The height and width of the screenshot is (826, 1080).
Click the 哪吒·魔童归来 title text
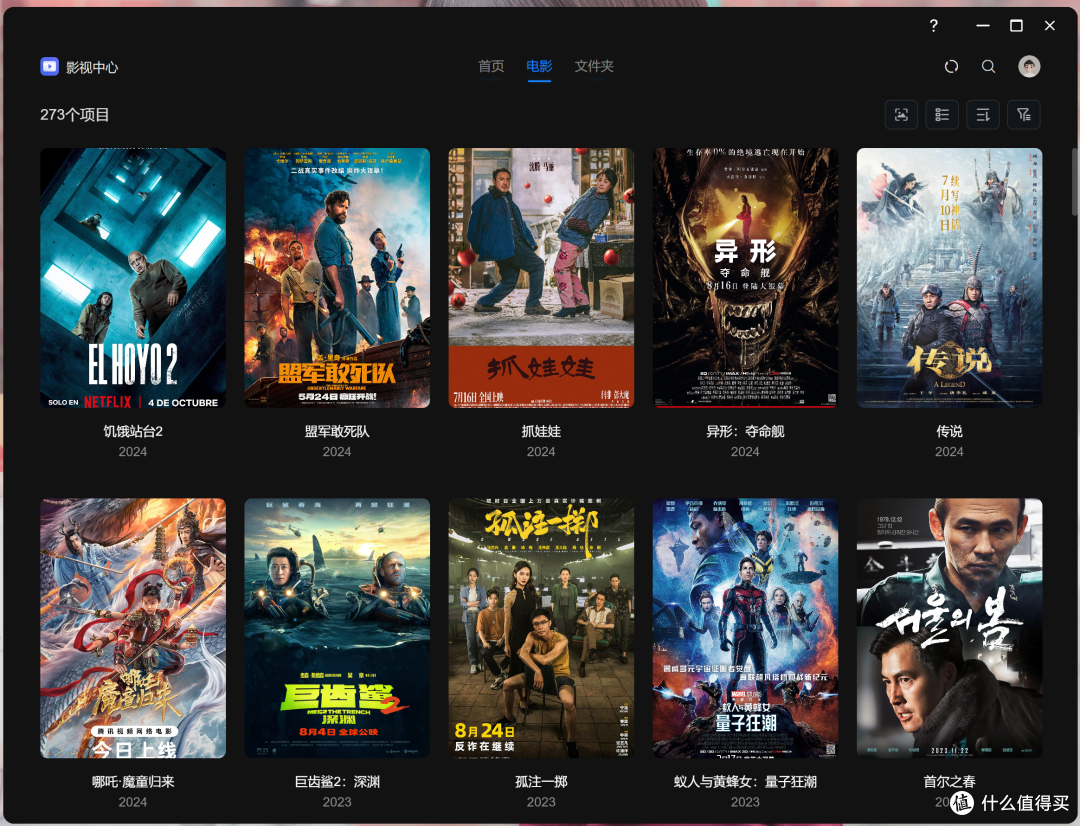point(133,782)
